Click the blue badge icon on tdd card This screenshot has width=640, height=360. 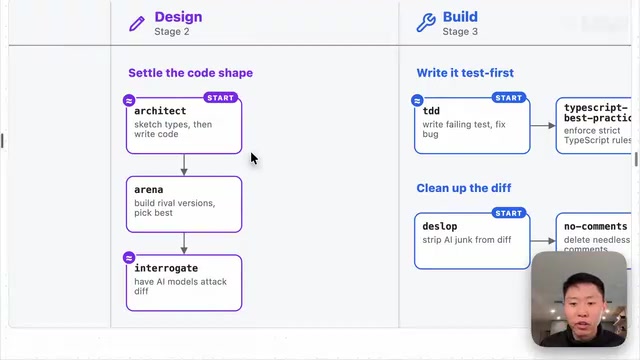tap(417, 100)
